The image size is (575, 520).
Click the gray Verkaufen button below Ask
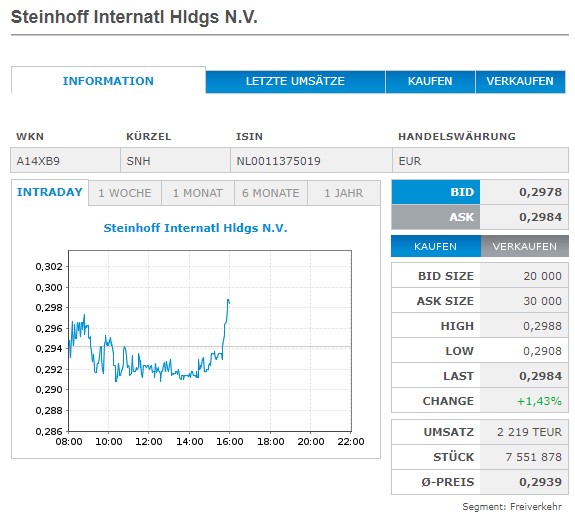[524, 246]
